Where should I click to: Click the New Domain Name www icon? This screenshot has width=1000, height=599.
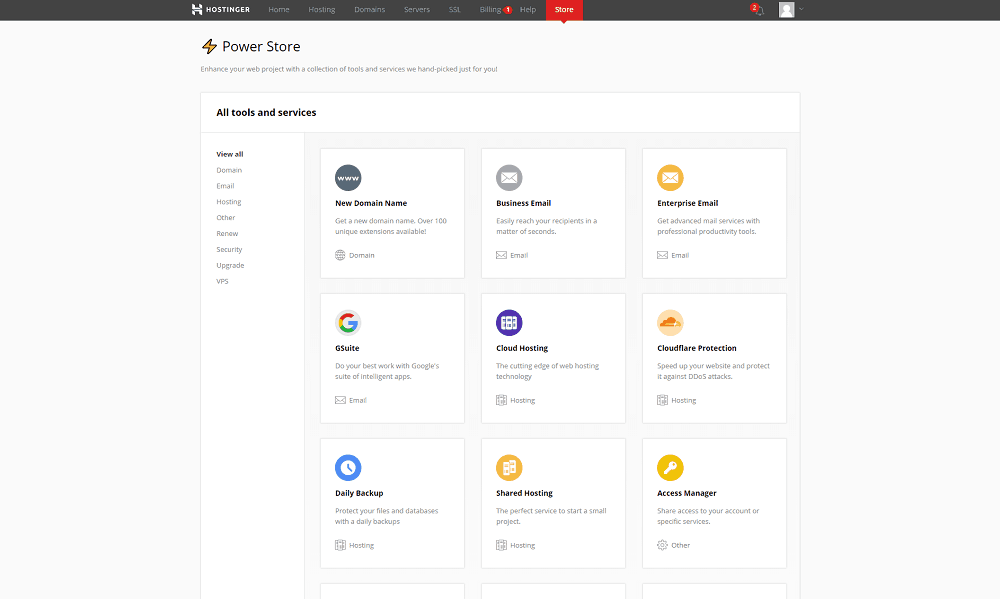pos(348,178)
